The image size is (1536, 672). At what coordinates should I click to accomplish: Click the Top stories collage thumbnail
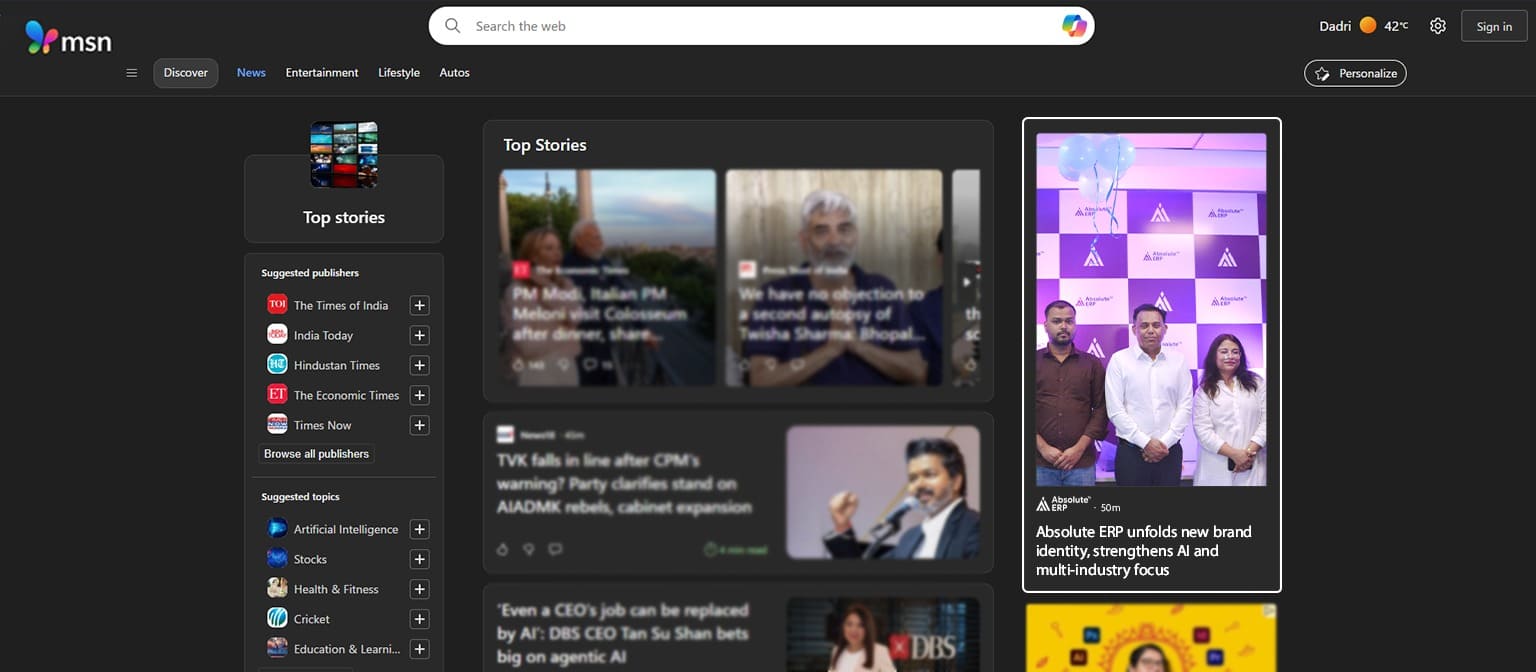(x=344, y=155)
